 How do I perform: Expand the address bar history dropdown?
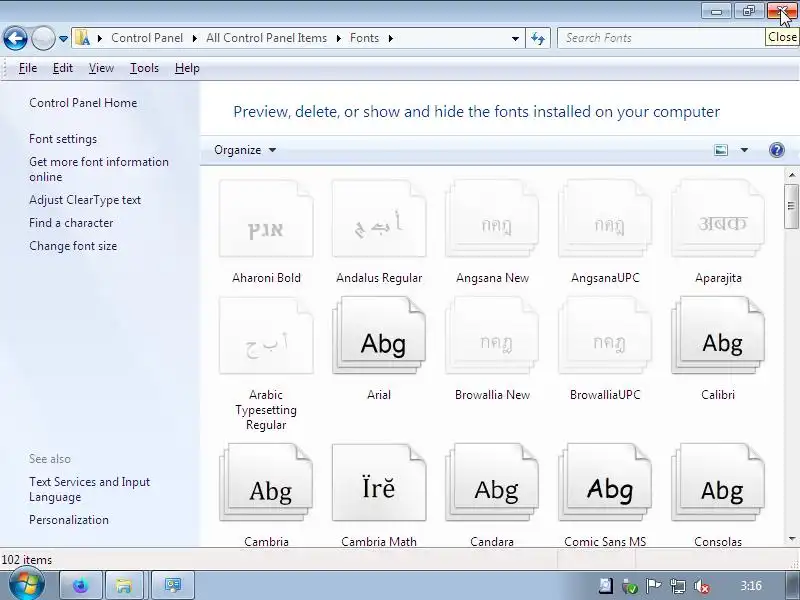(515, 38)
